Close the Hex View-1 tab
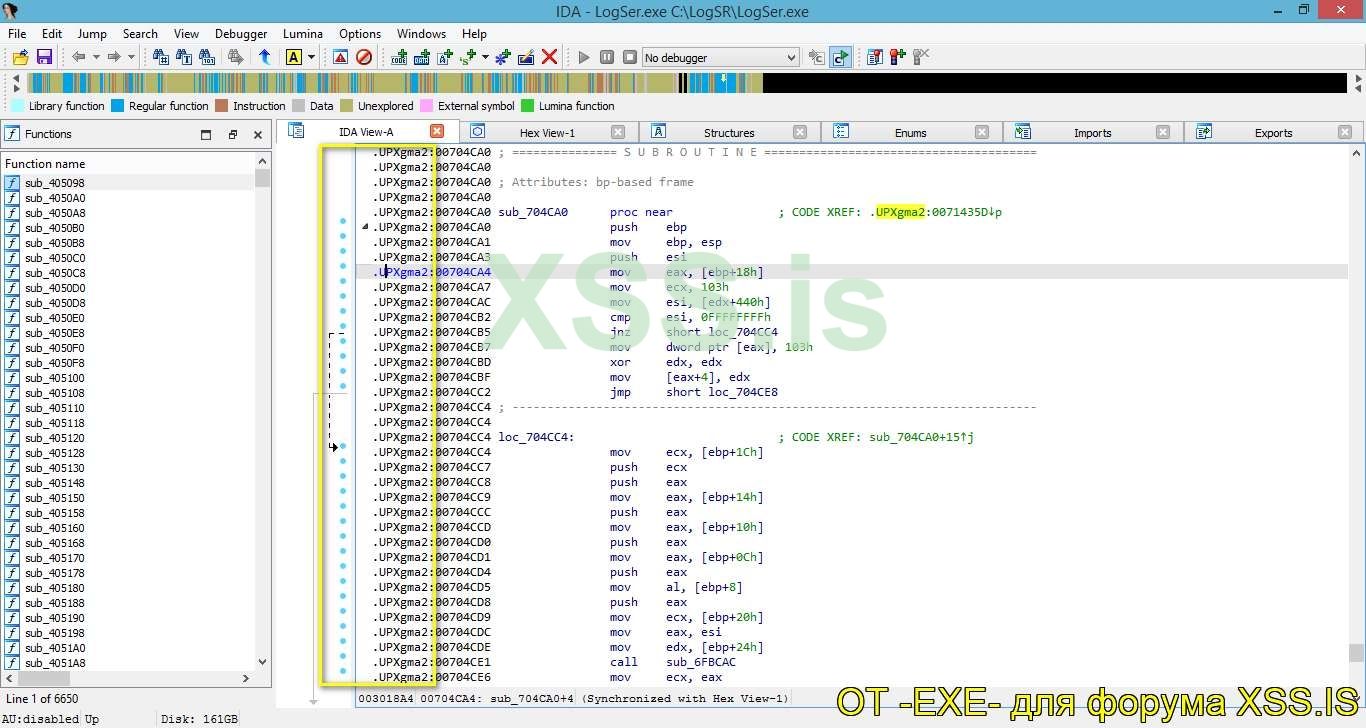Viewport: 1366px width, 728px height. click(618, 132)
